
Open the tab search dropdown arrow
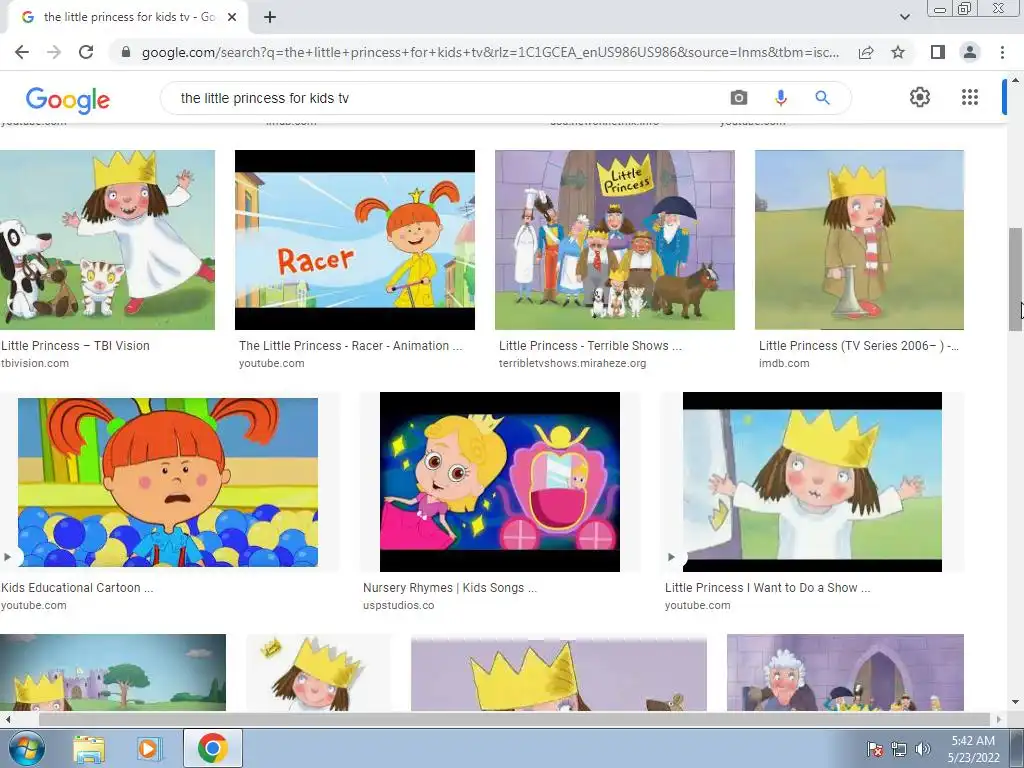(904, 17)
